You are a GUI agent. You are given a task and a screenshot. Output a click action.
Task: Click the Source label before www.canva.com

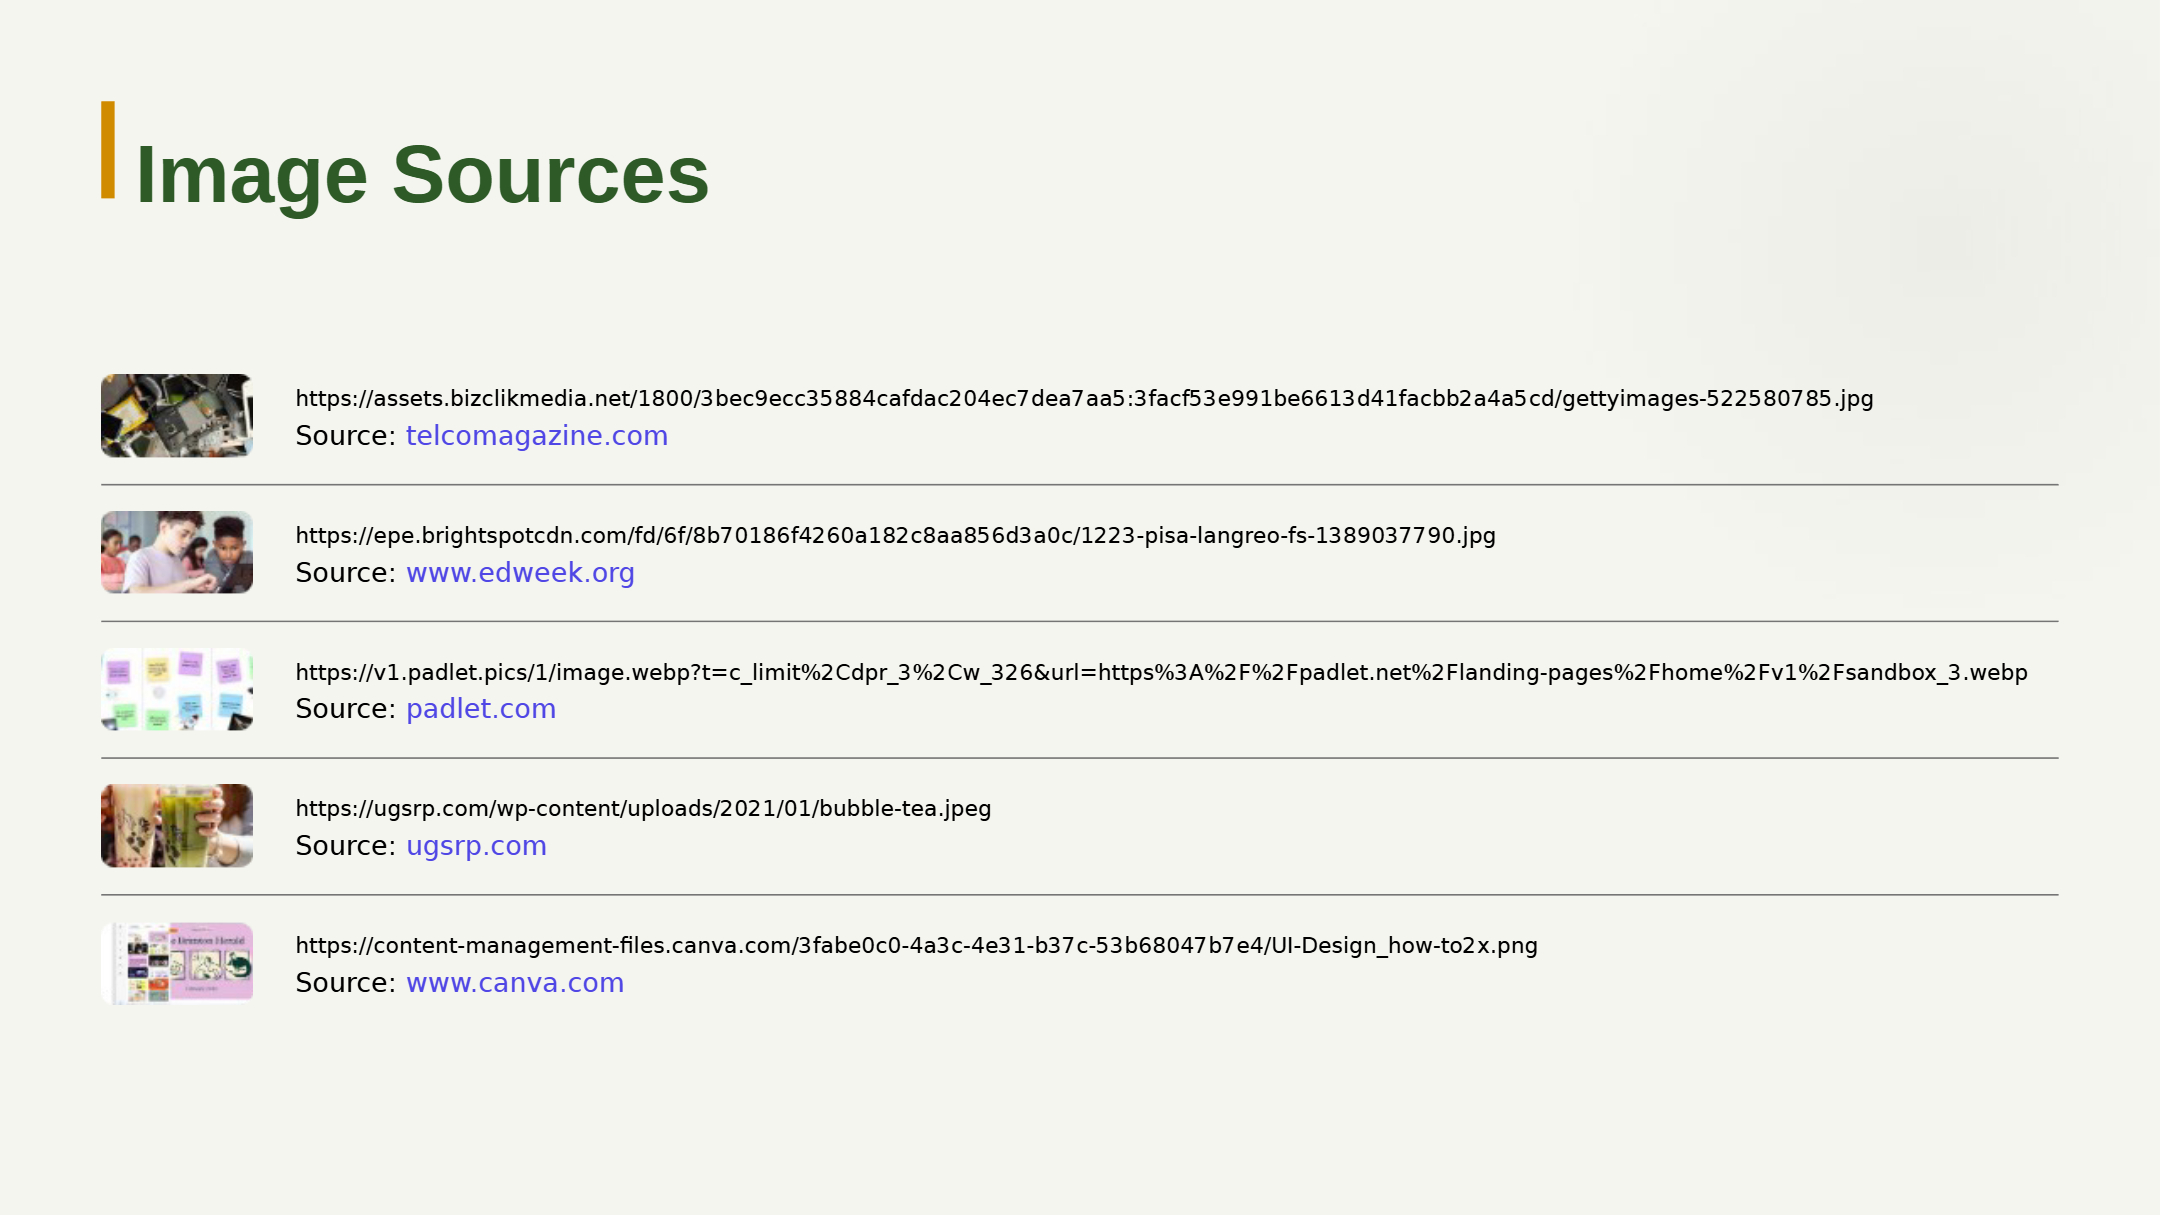pyautogui.click(x=346, y=983)
